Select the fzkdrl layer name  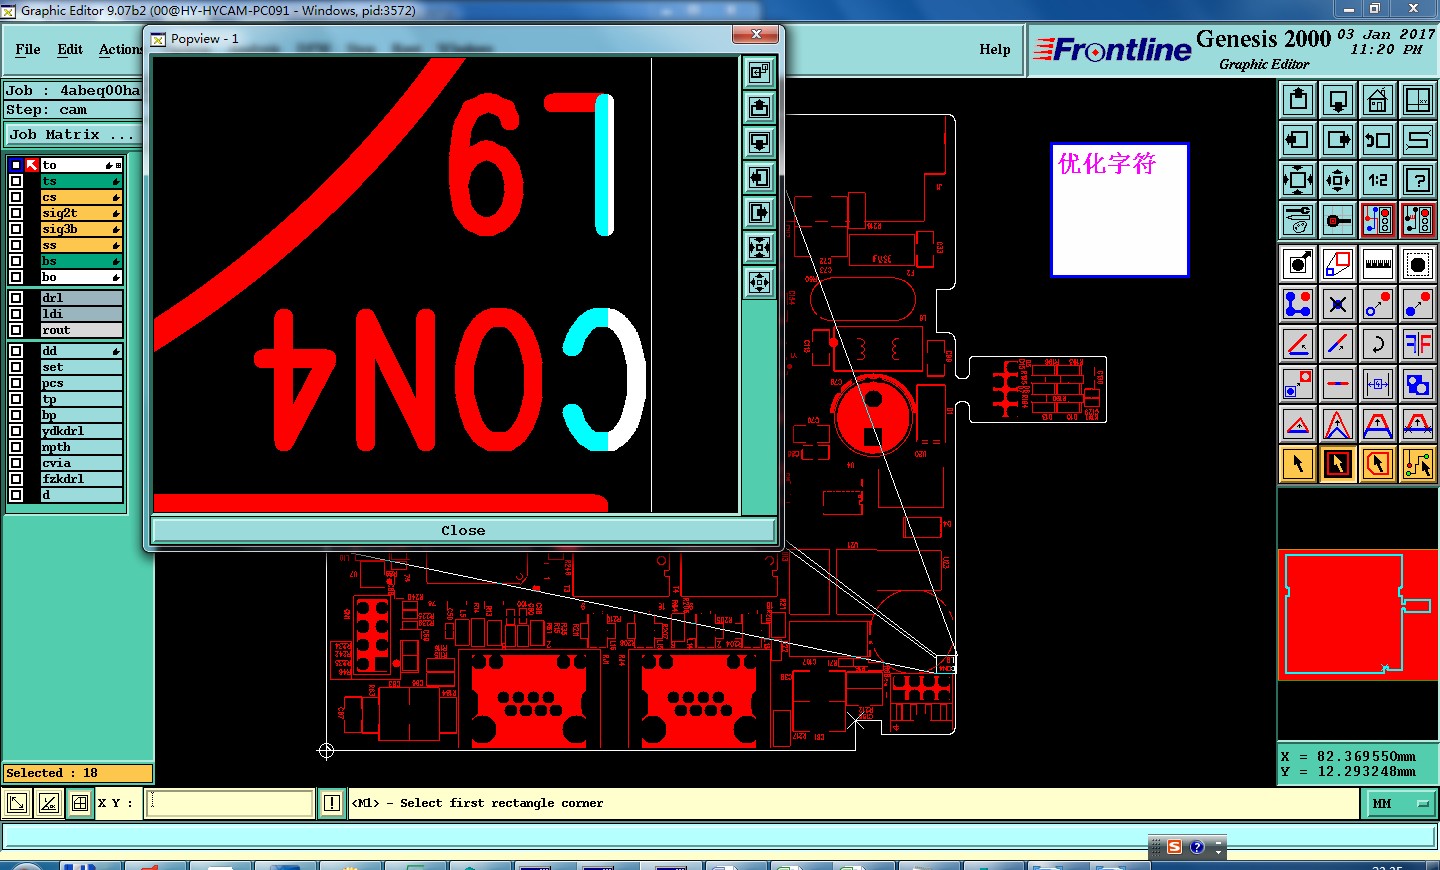[81, 479]
